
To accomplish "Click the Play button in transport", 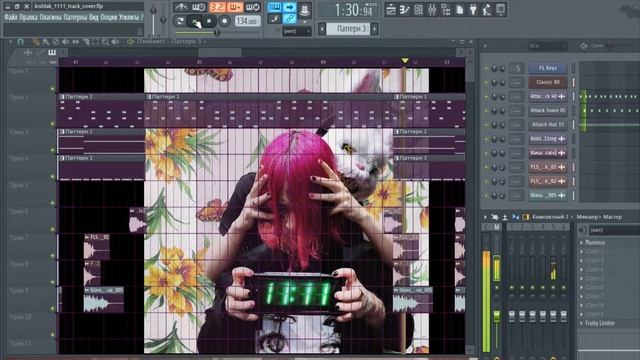I will 196,21.
